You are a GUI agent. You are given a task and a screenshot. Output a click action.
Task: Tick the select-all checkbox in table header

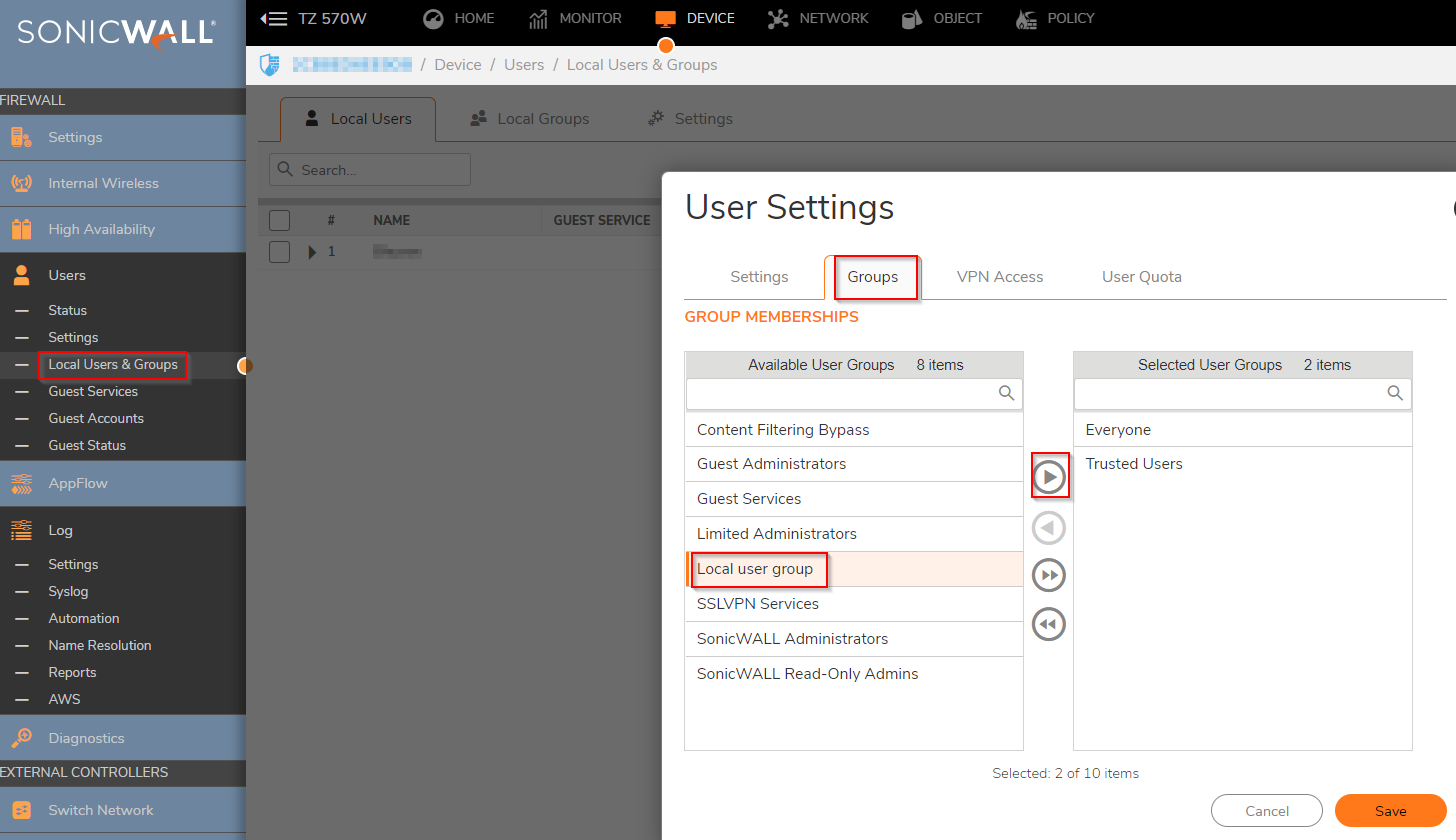tap(280, 220)
